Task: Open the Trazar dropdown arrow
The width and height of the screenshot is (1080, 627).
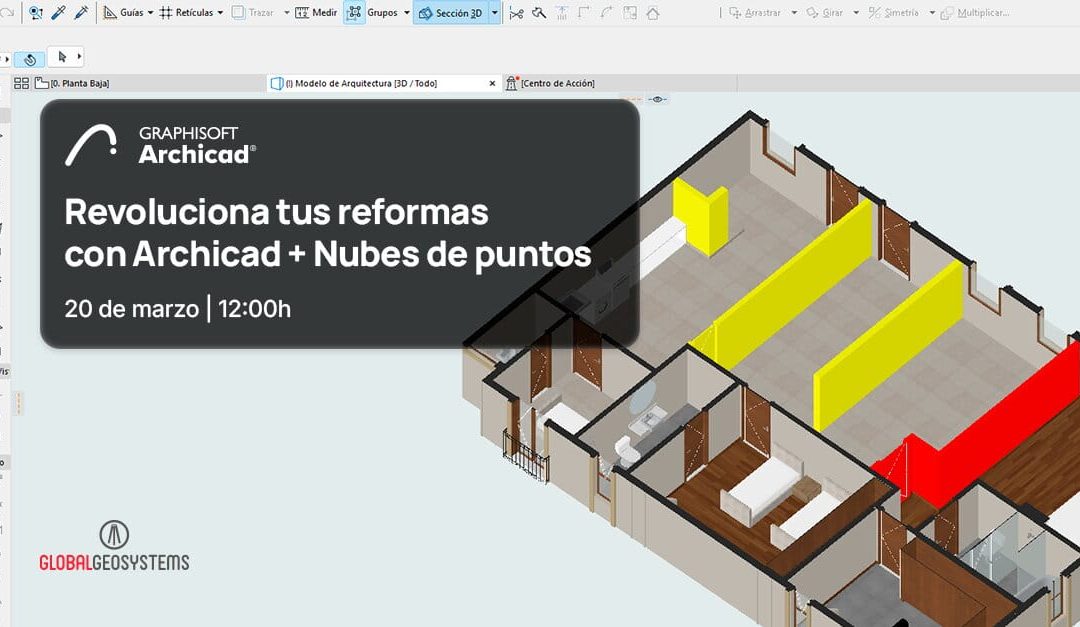Action: [x=287, y=13]
